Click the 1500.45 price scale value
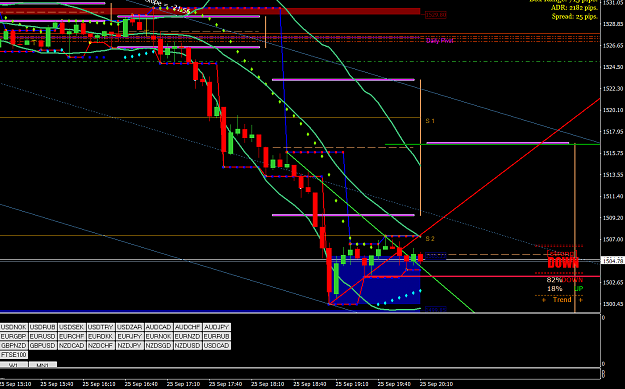 (x=613, y=304)
